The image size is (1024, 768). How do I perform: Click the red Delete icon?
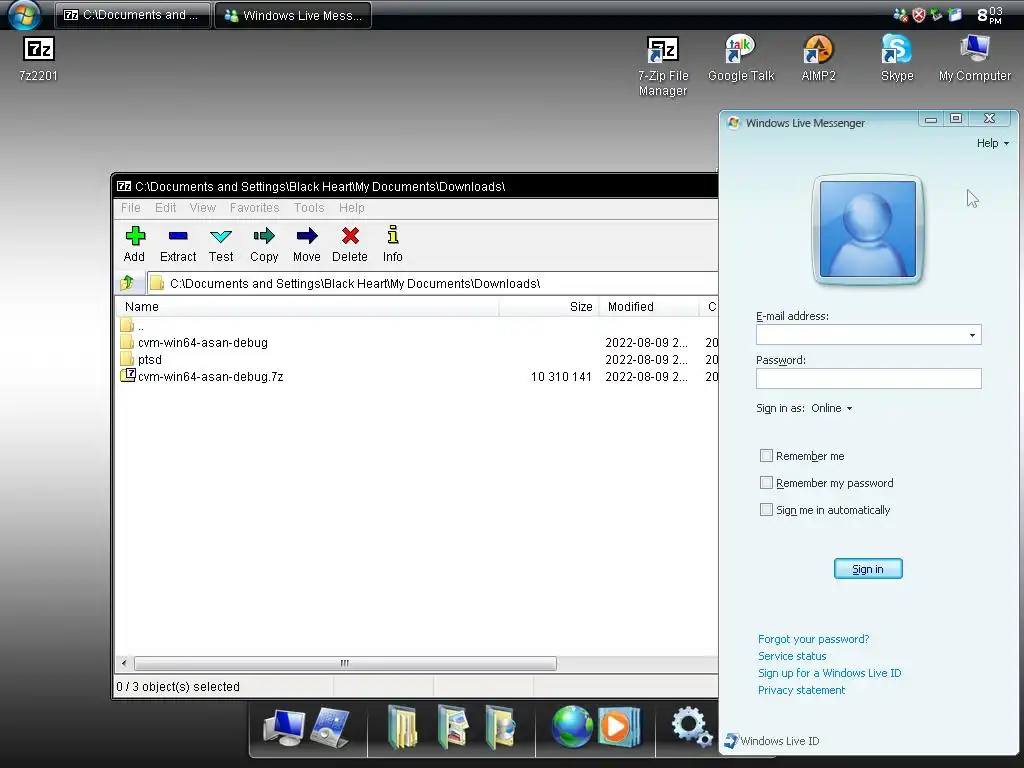tap(350, 244)
